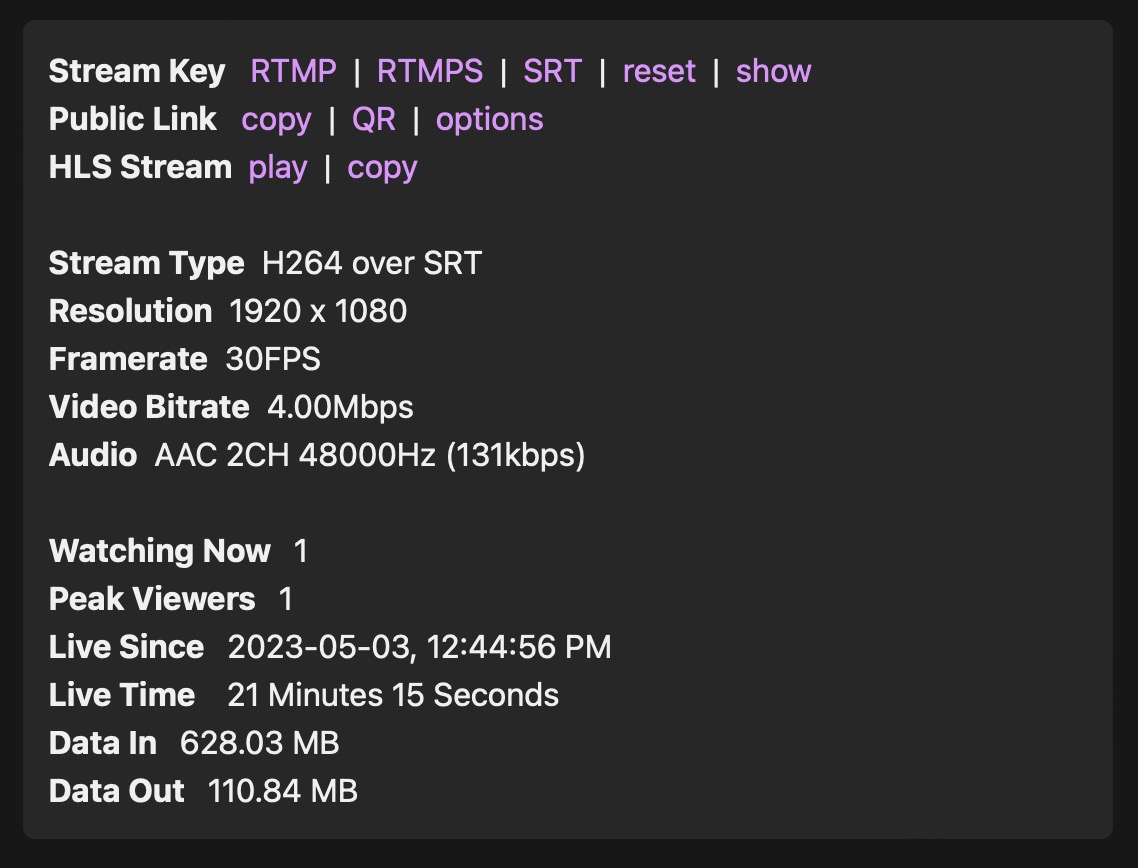Viewport: 1138px width, 868px height.
Task: Open the Public Link QR code
Action: tap(374, 119)
